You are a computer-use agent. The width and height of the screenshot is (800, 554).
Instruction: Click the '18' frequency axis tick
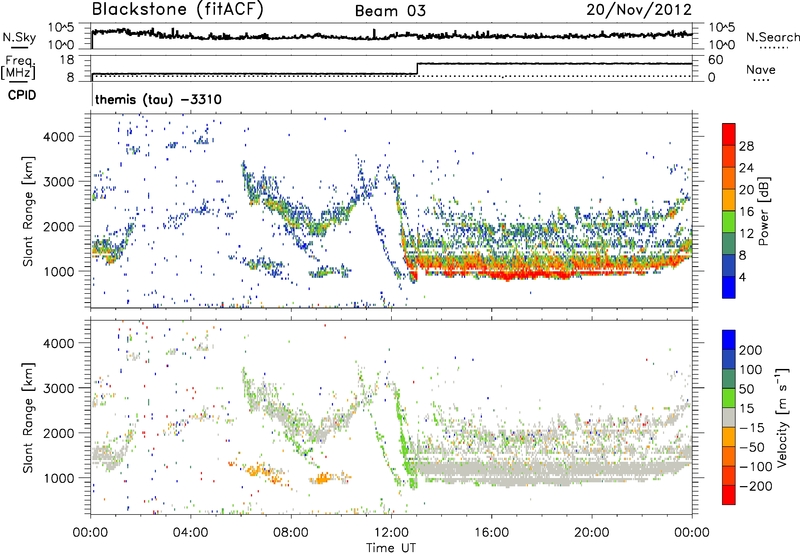click(x=67, y=60)
